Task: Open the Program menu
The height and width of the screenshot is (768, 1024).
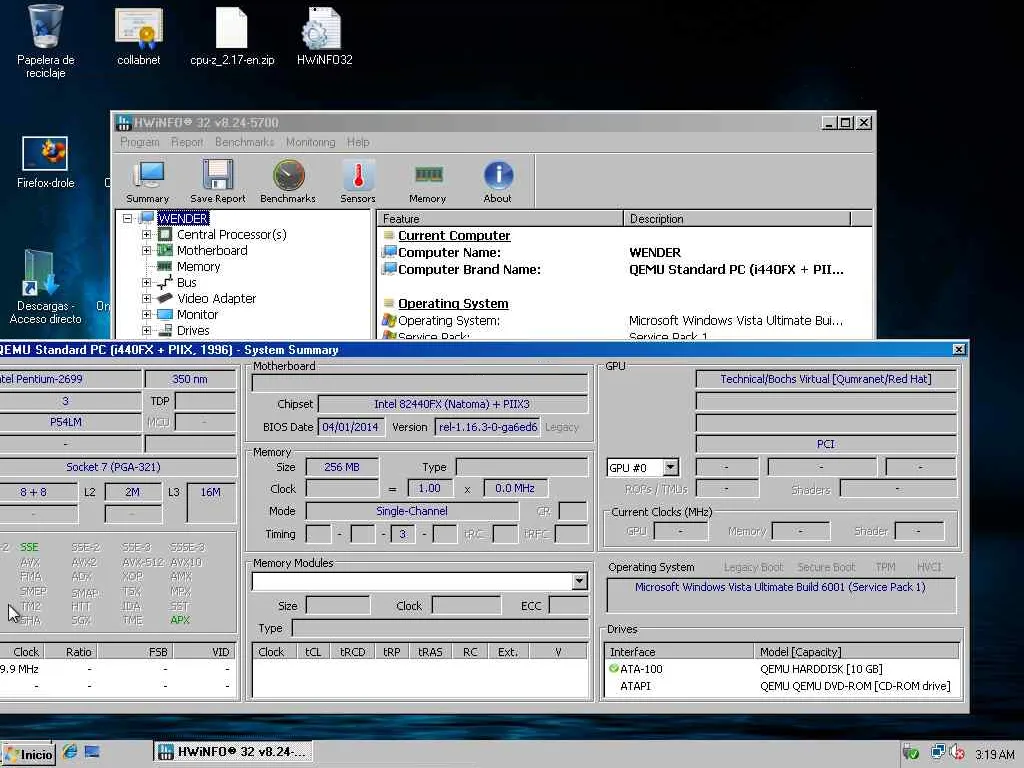Action: tap(139, 142)
